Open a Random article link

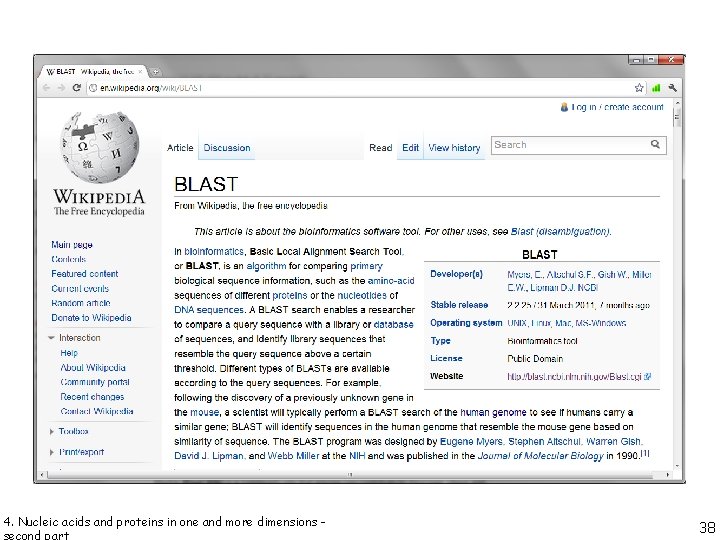point(81,303)
